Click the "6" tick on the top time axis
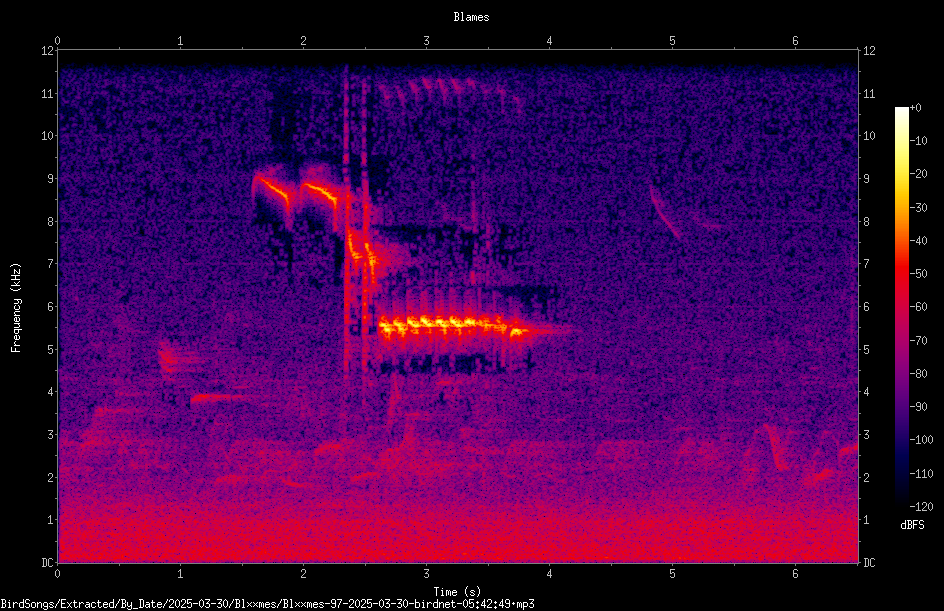This screenshot has height=611, width=944. (795, 41)
